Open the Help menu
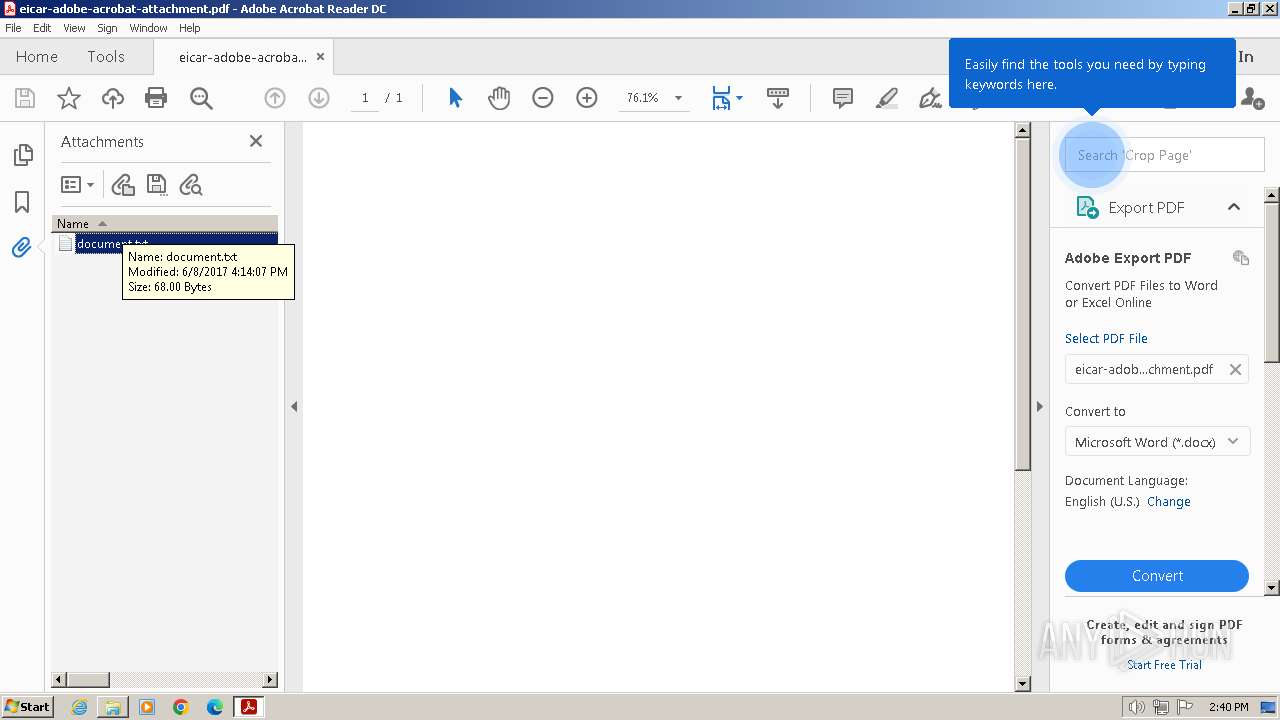 pos(190,28)
